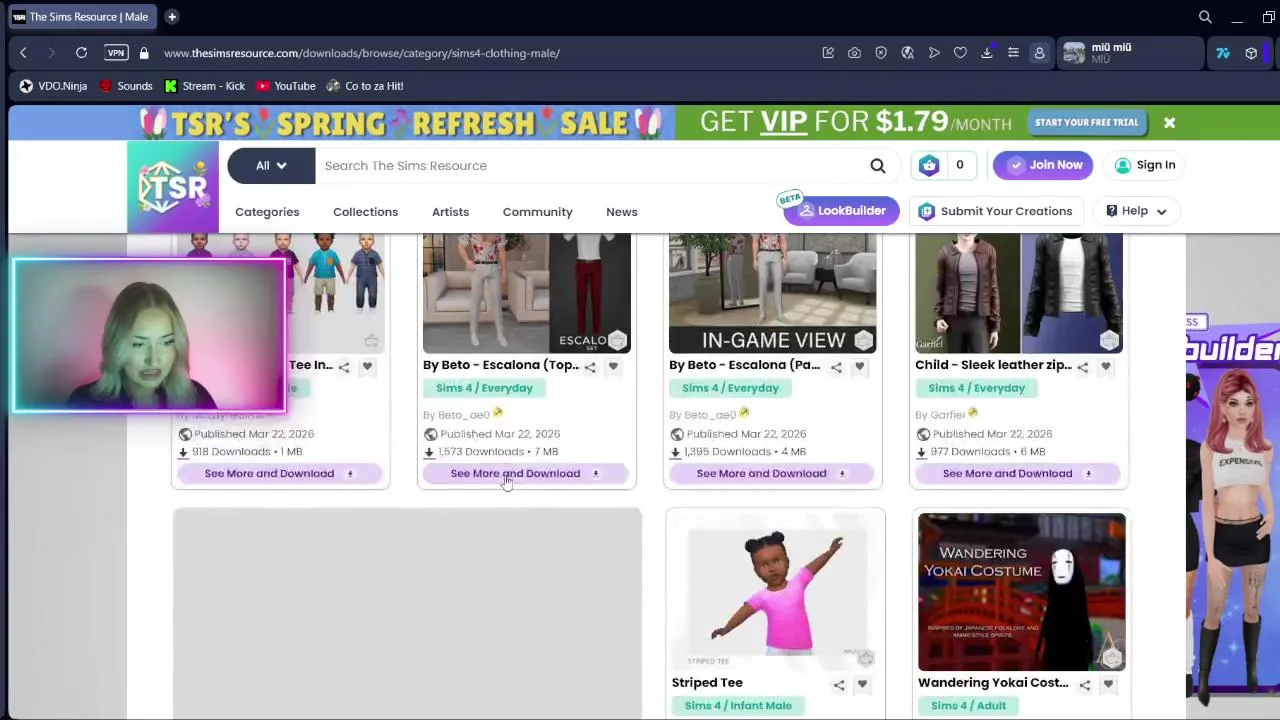Open artist Garfiel profile link

coord(947,415)
